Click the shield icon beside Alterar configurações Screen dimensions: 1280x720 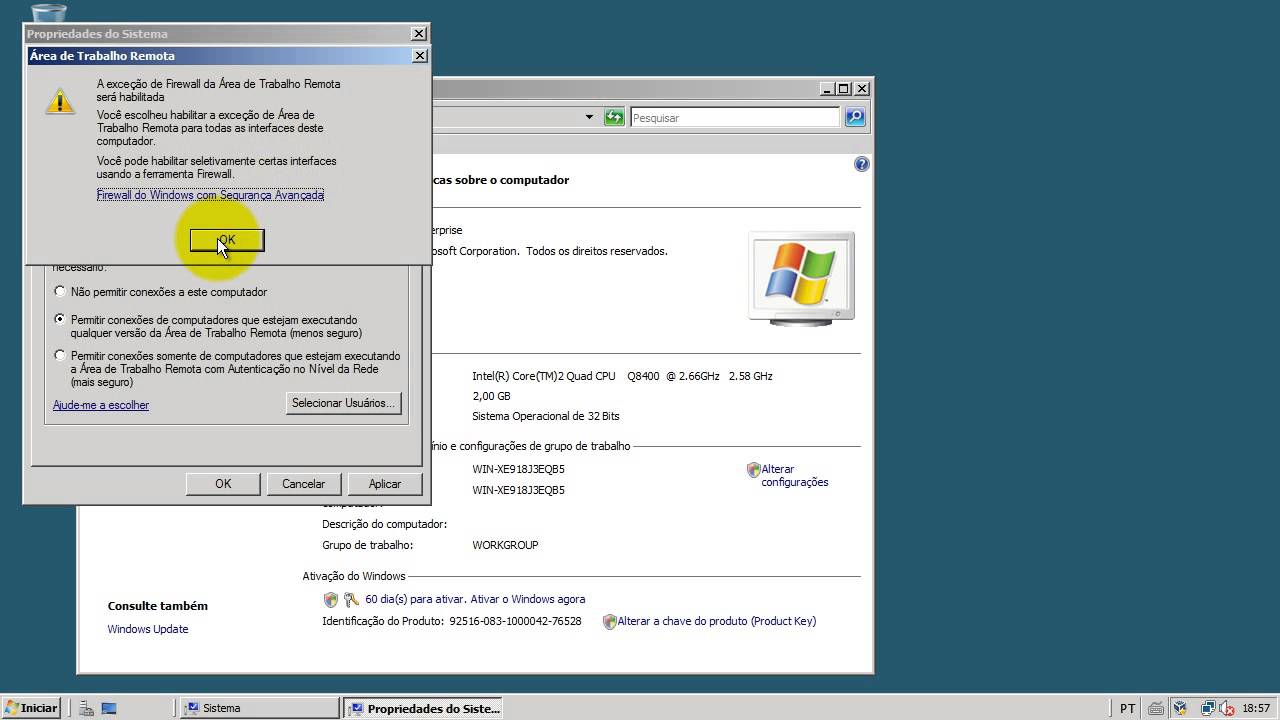[x=753, y=469]
